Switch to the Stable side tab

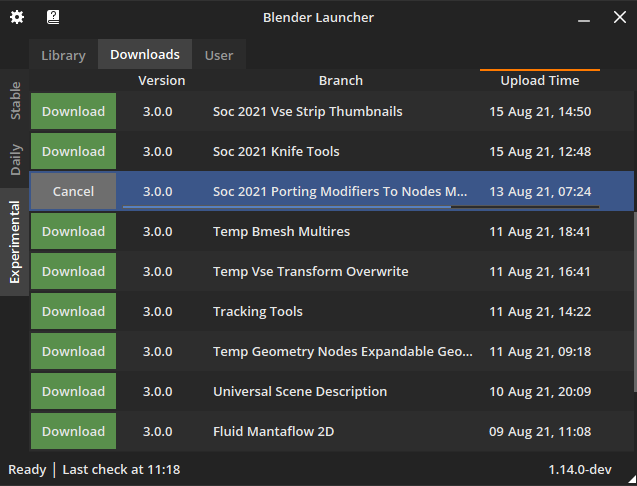15,100
